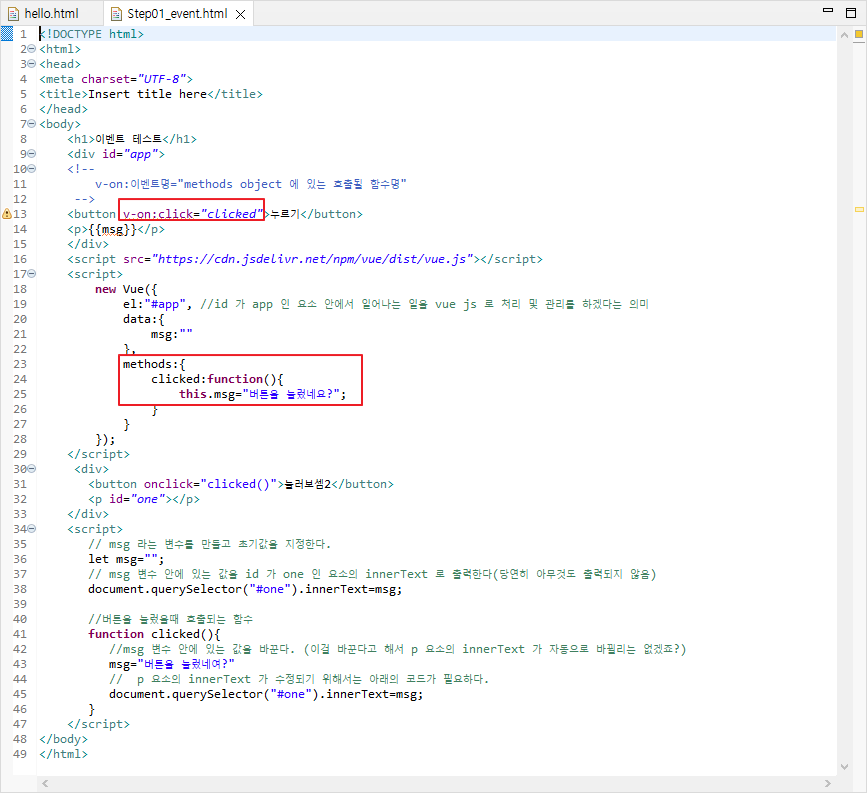The height and width of the screenshot is (793, 867).
Task: Click the "data:{" text on line 20
Action: pyautogui.click(x=144, y=319)
